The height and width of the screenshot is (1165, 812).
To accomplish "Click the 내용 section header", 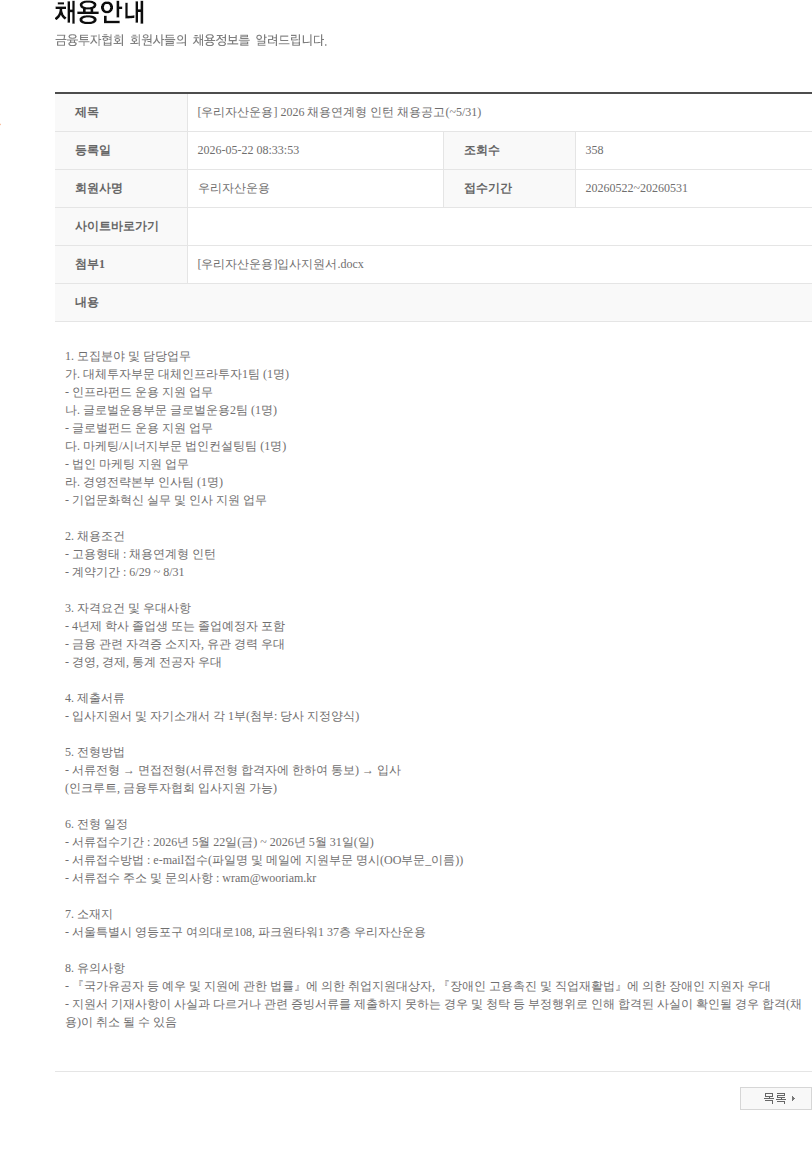I will 86,302.
